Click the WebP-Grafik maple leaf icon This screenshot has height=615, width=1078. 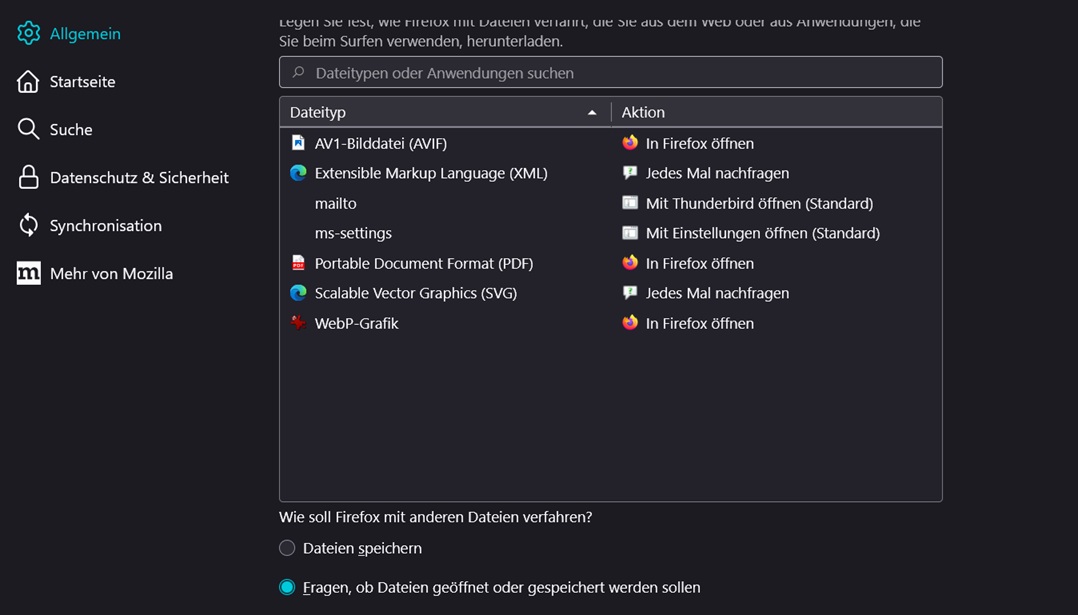click(299, 323)
